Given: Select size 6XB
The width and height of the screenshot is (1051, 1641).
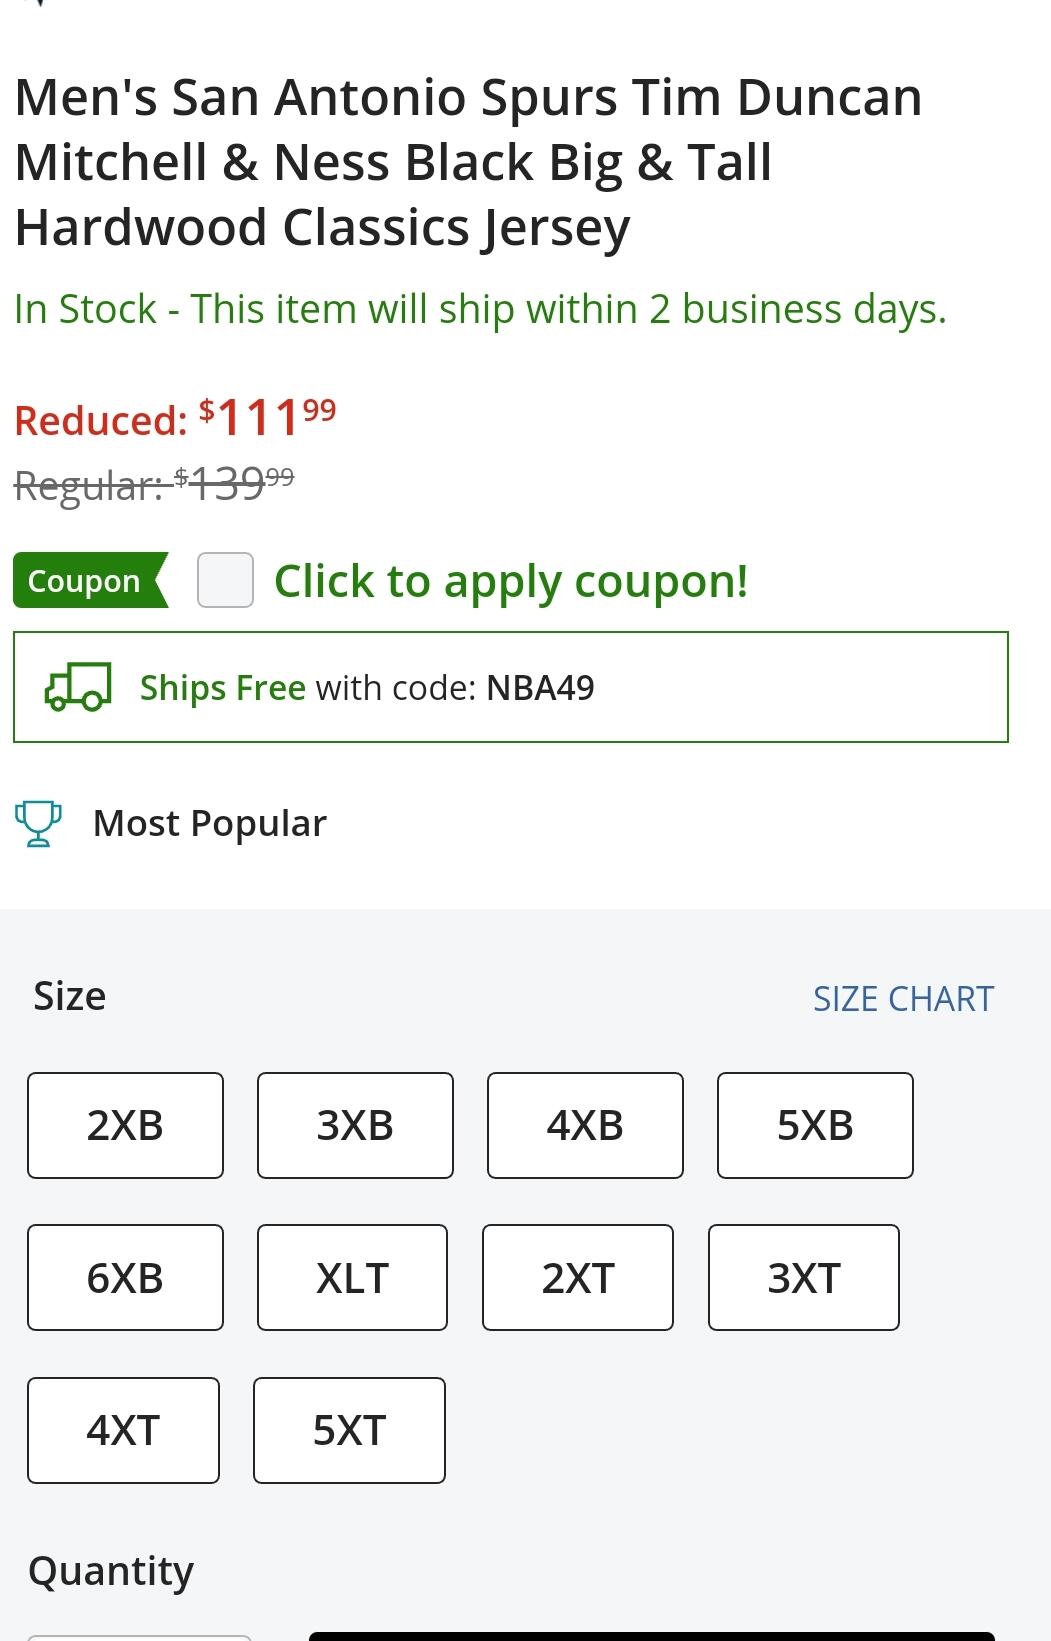Looking at the screenshot, I should click(x=125, y=1278).
